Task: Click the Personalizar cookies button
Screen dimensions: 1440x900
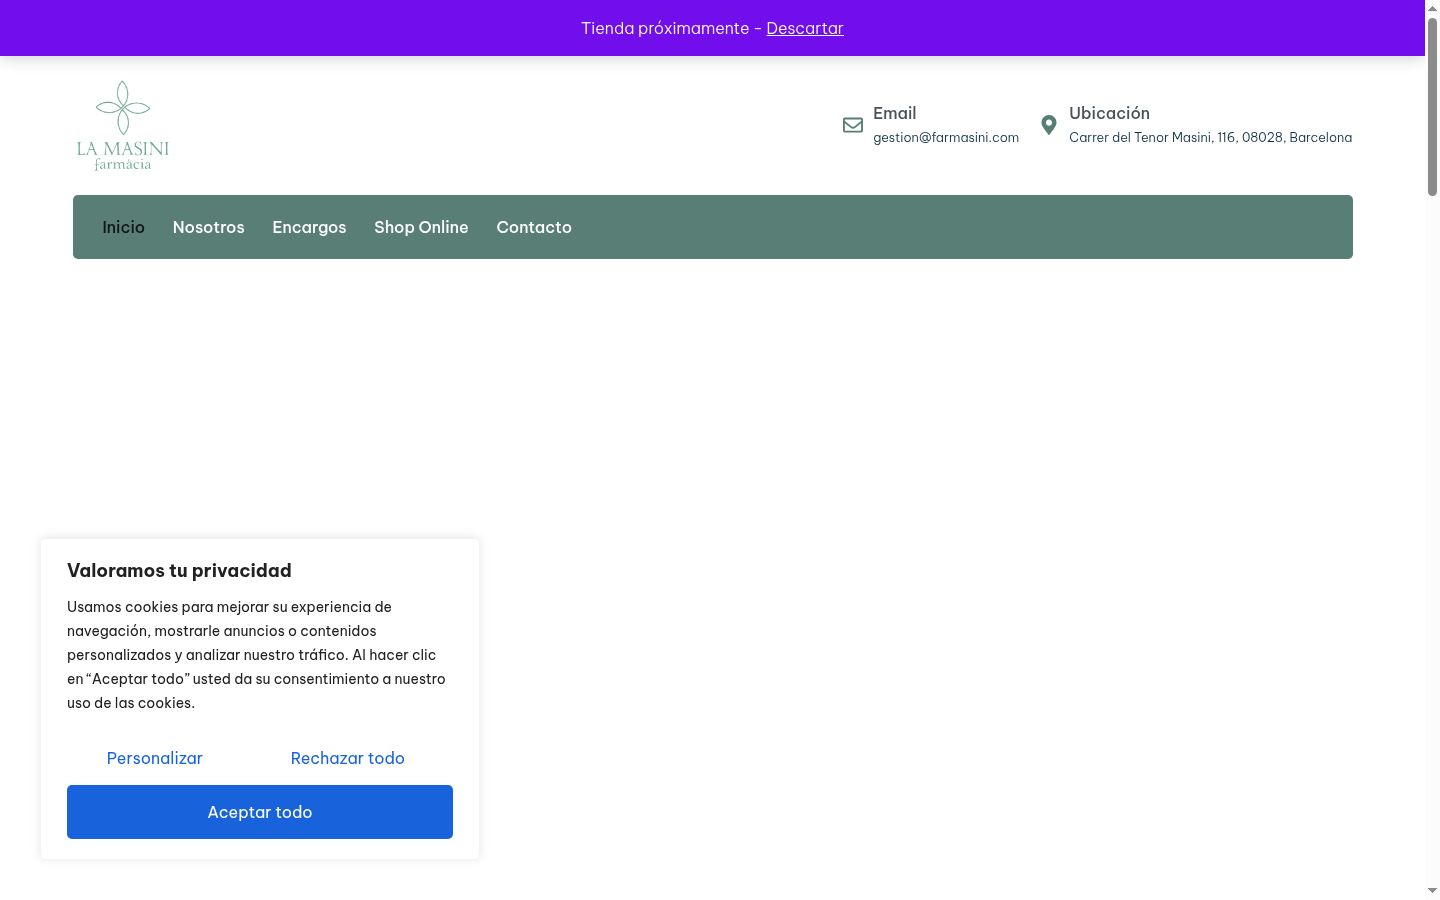Action: [155, 758]
